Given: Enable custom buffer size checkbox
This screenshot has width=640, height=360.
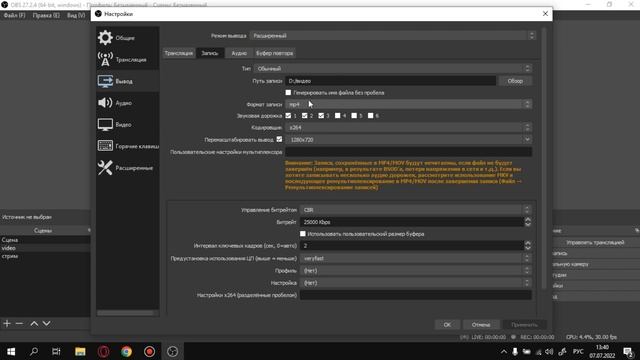Looking at the screenshot, I should [302, 234].
